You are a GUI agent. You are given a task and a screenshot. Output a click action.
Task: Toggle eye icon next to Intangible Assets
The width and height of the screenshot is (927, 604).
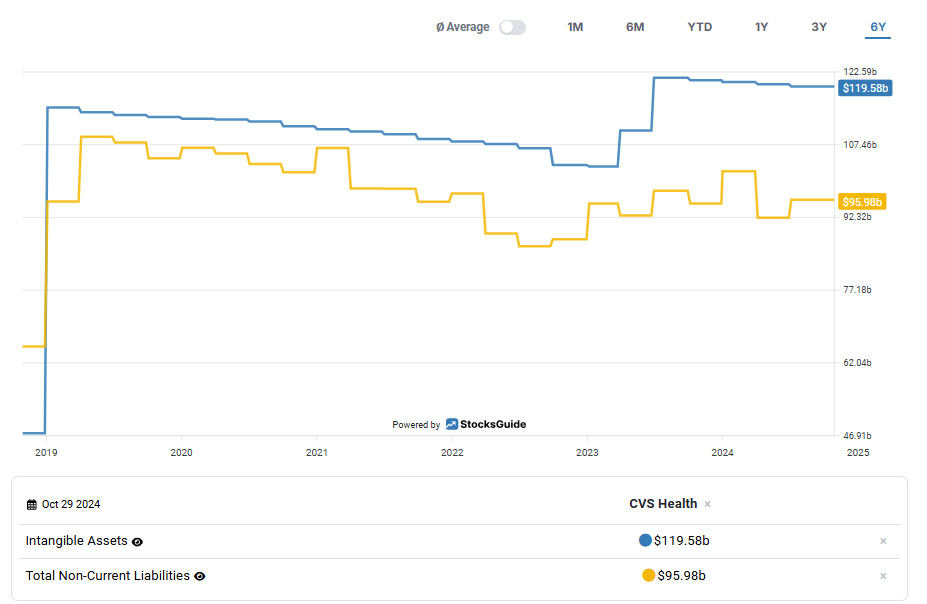click(137, 542)
